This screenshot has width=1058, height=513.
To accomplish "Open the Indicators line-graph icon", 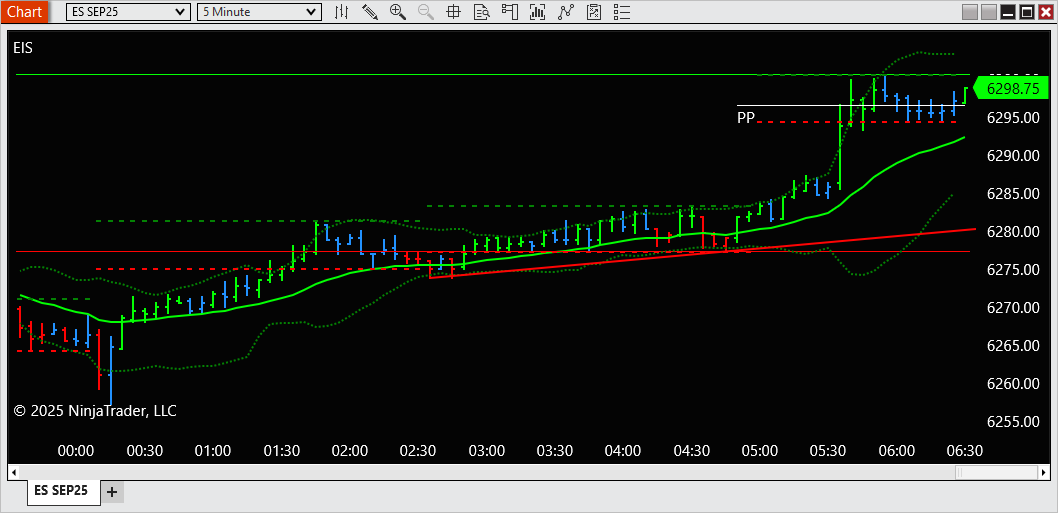I will [x=566, y=11].
